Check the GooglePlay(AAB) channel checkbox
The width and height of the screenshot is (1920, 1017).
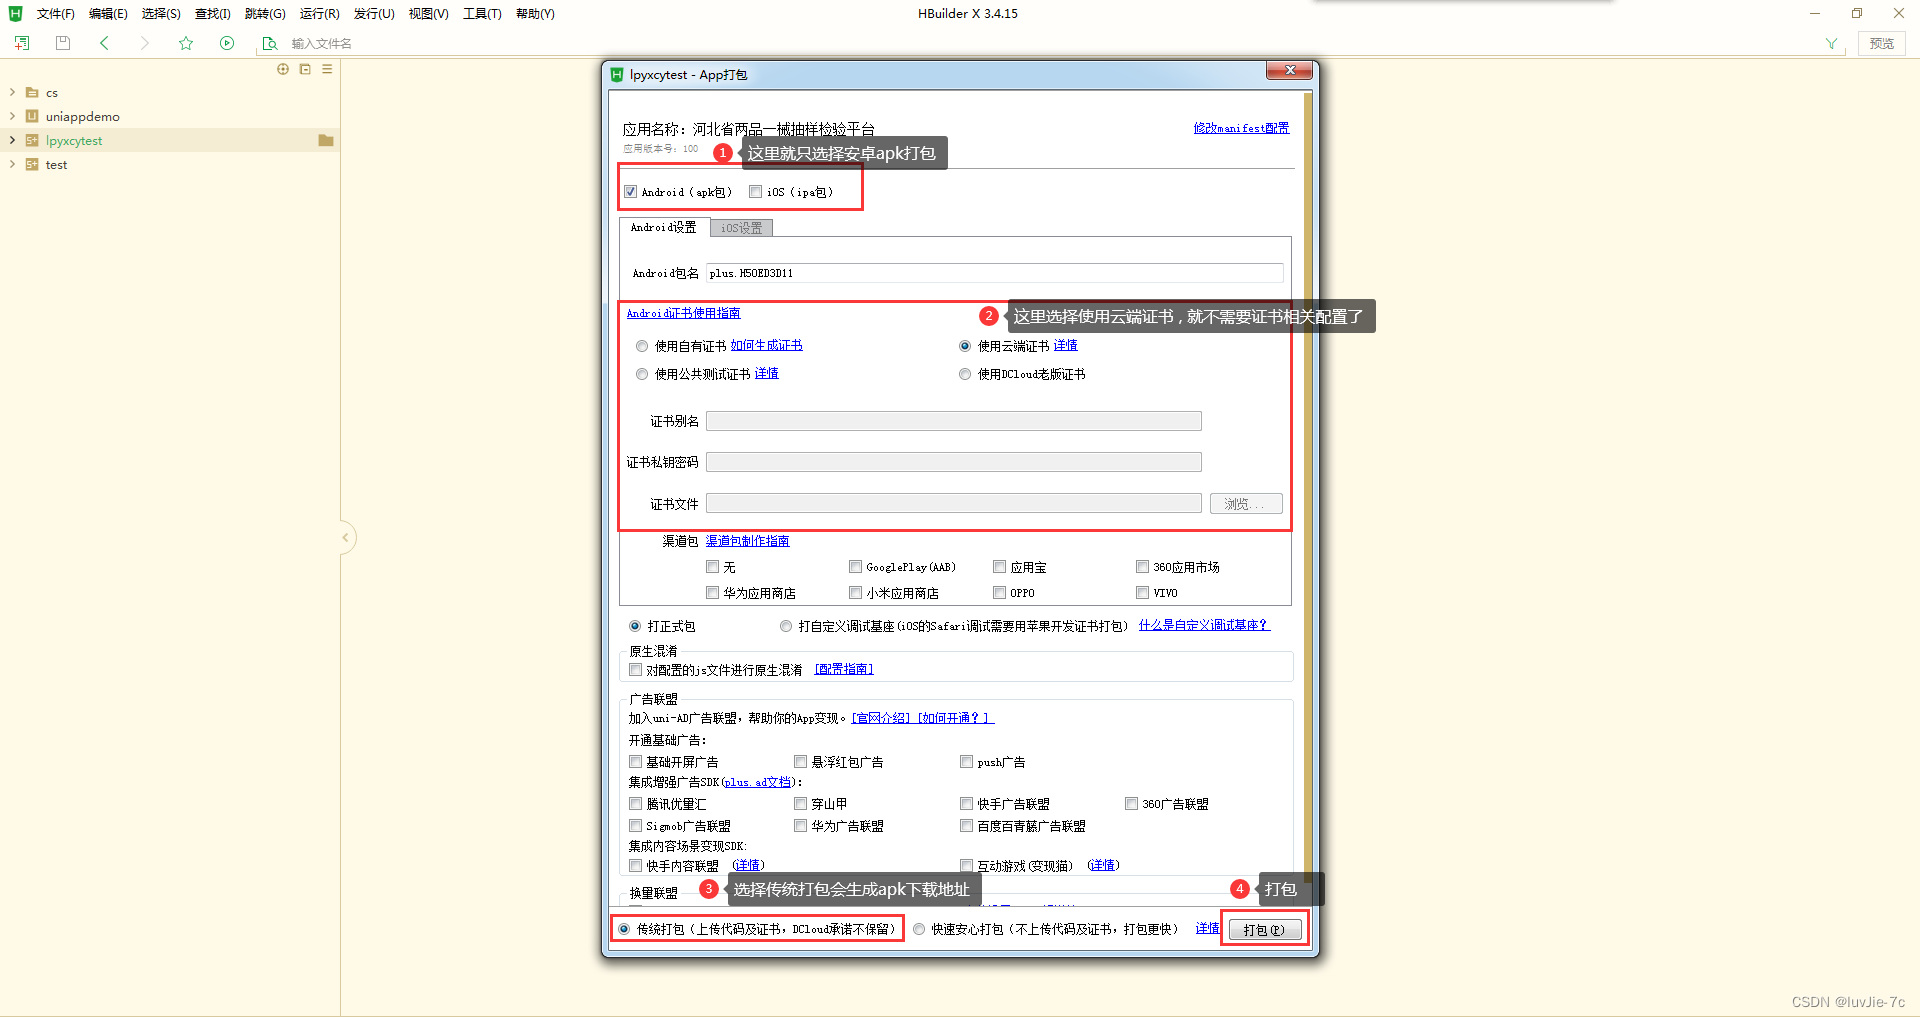click(856, 566)
